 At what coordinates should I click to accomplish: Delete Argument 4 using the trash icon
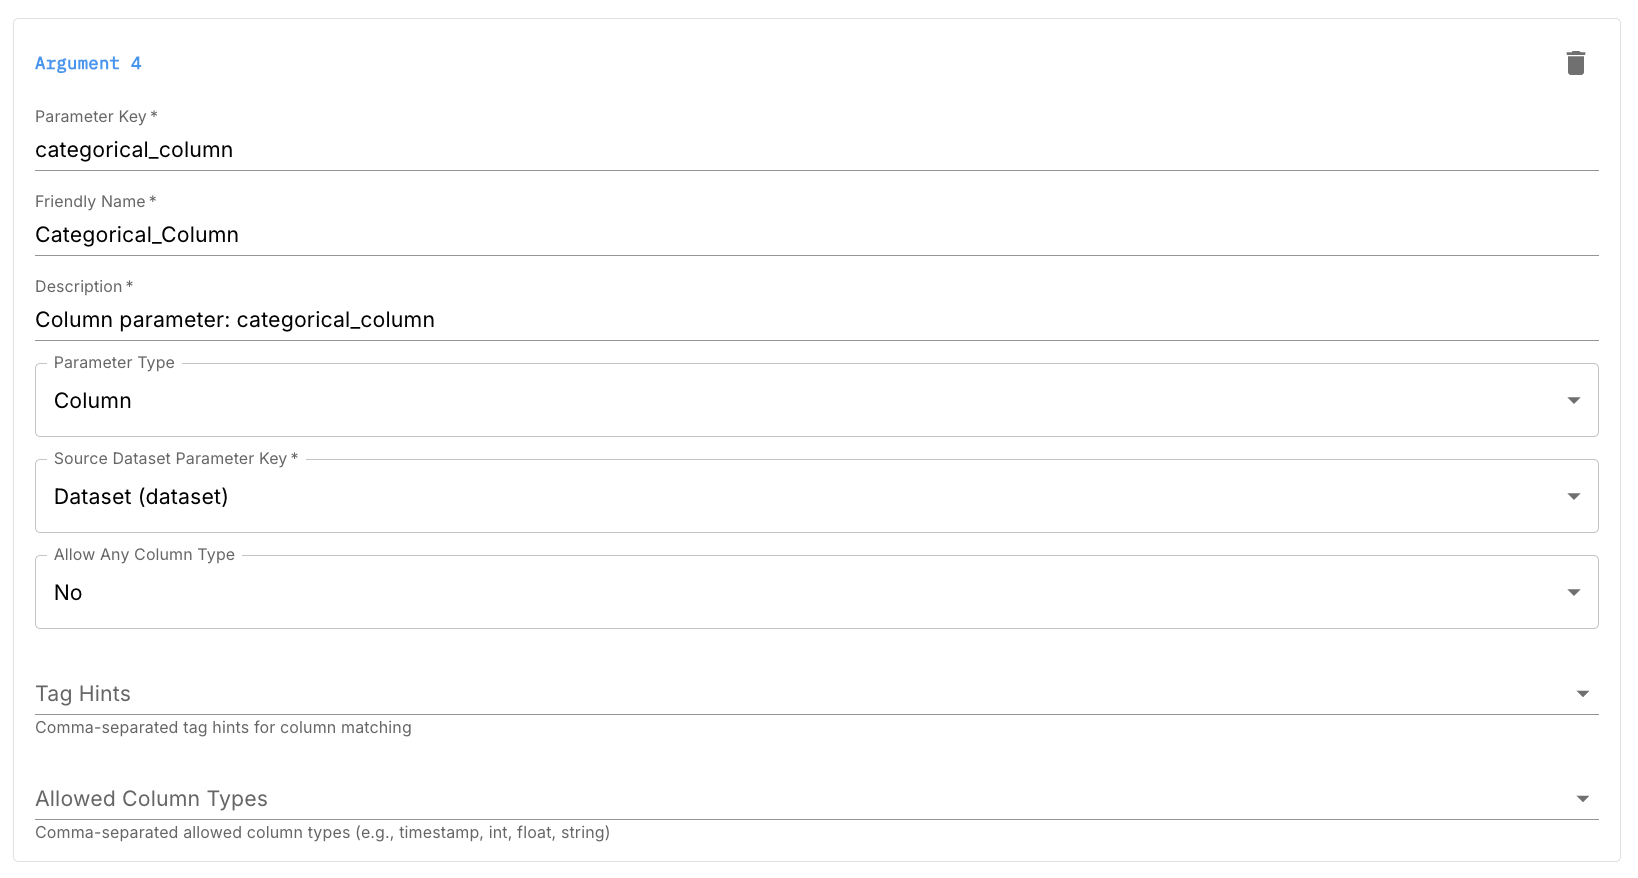[1576, 62]
